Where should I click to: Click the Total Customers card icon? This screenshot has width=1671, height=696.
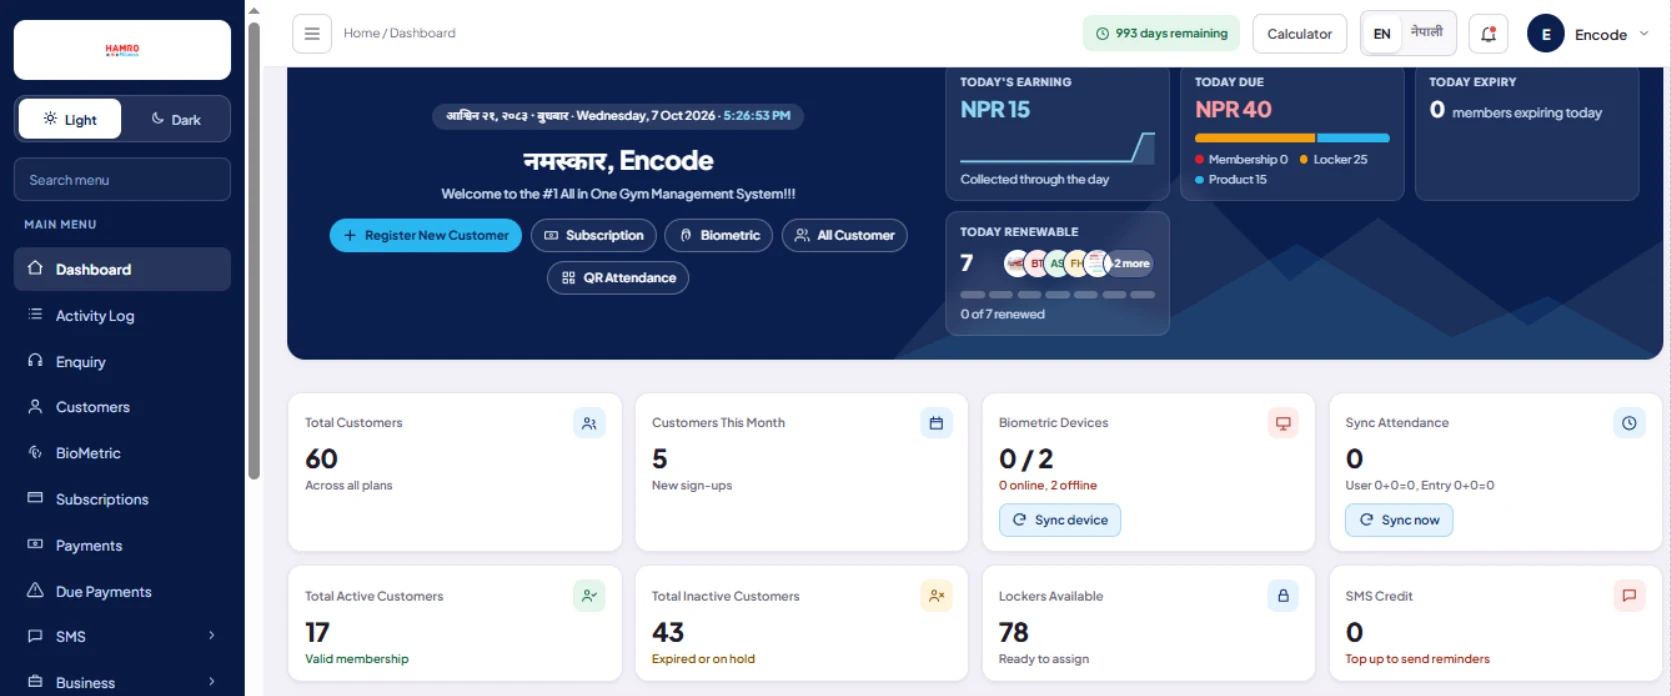point(589,423)
